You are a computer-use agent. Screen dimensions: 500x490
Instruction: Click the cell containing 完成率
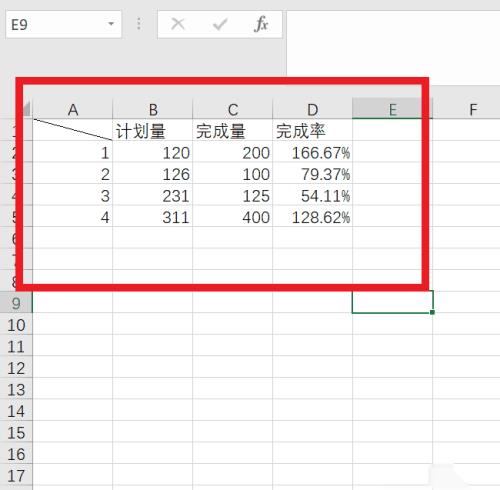point(312,130)
